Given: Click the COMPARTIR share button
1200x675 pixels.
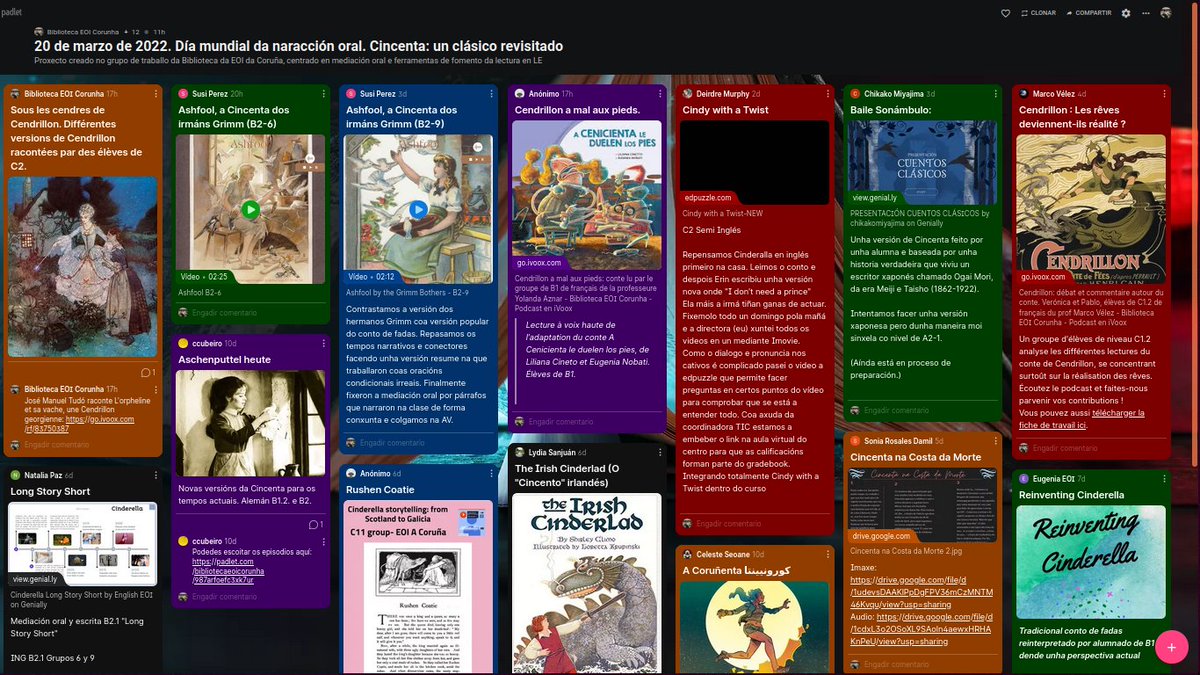Looking at the screenshot, I should (x=1089, y=13).
